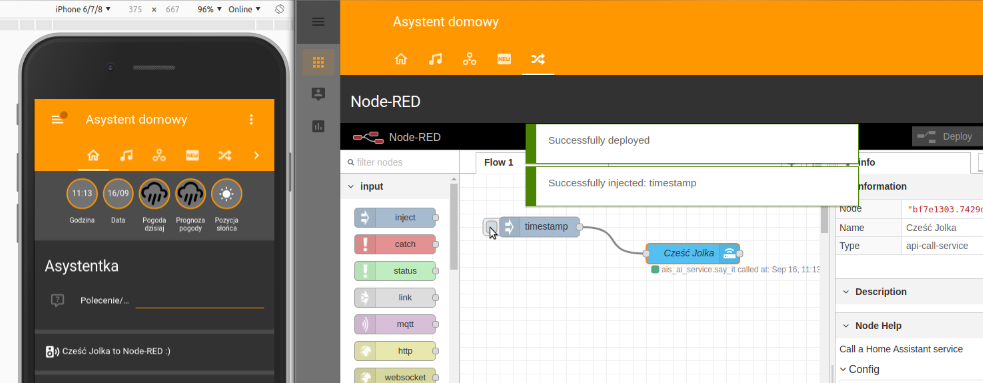Focus the Polecenie text input
983x383 pixels.
[200, 300]
